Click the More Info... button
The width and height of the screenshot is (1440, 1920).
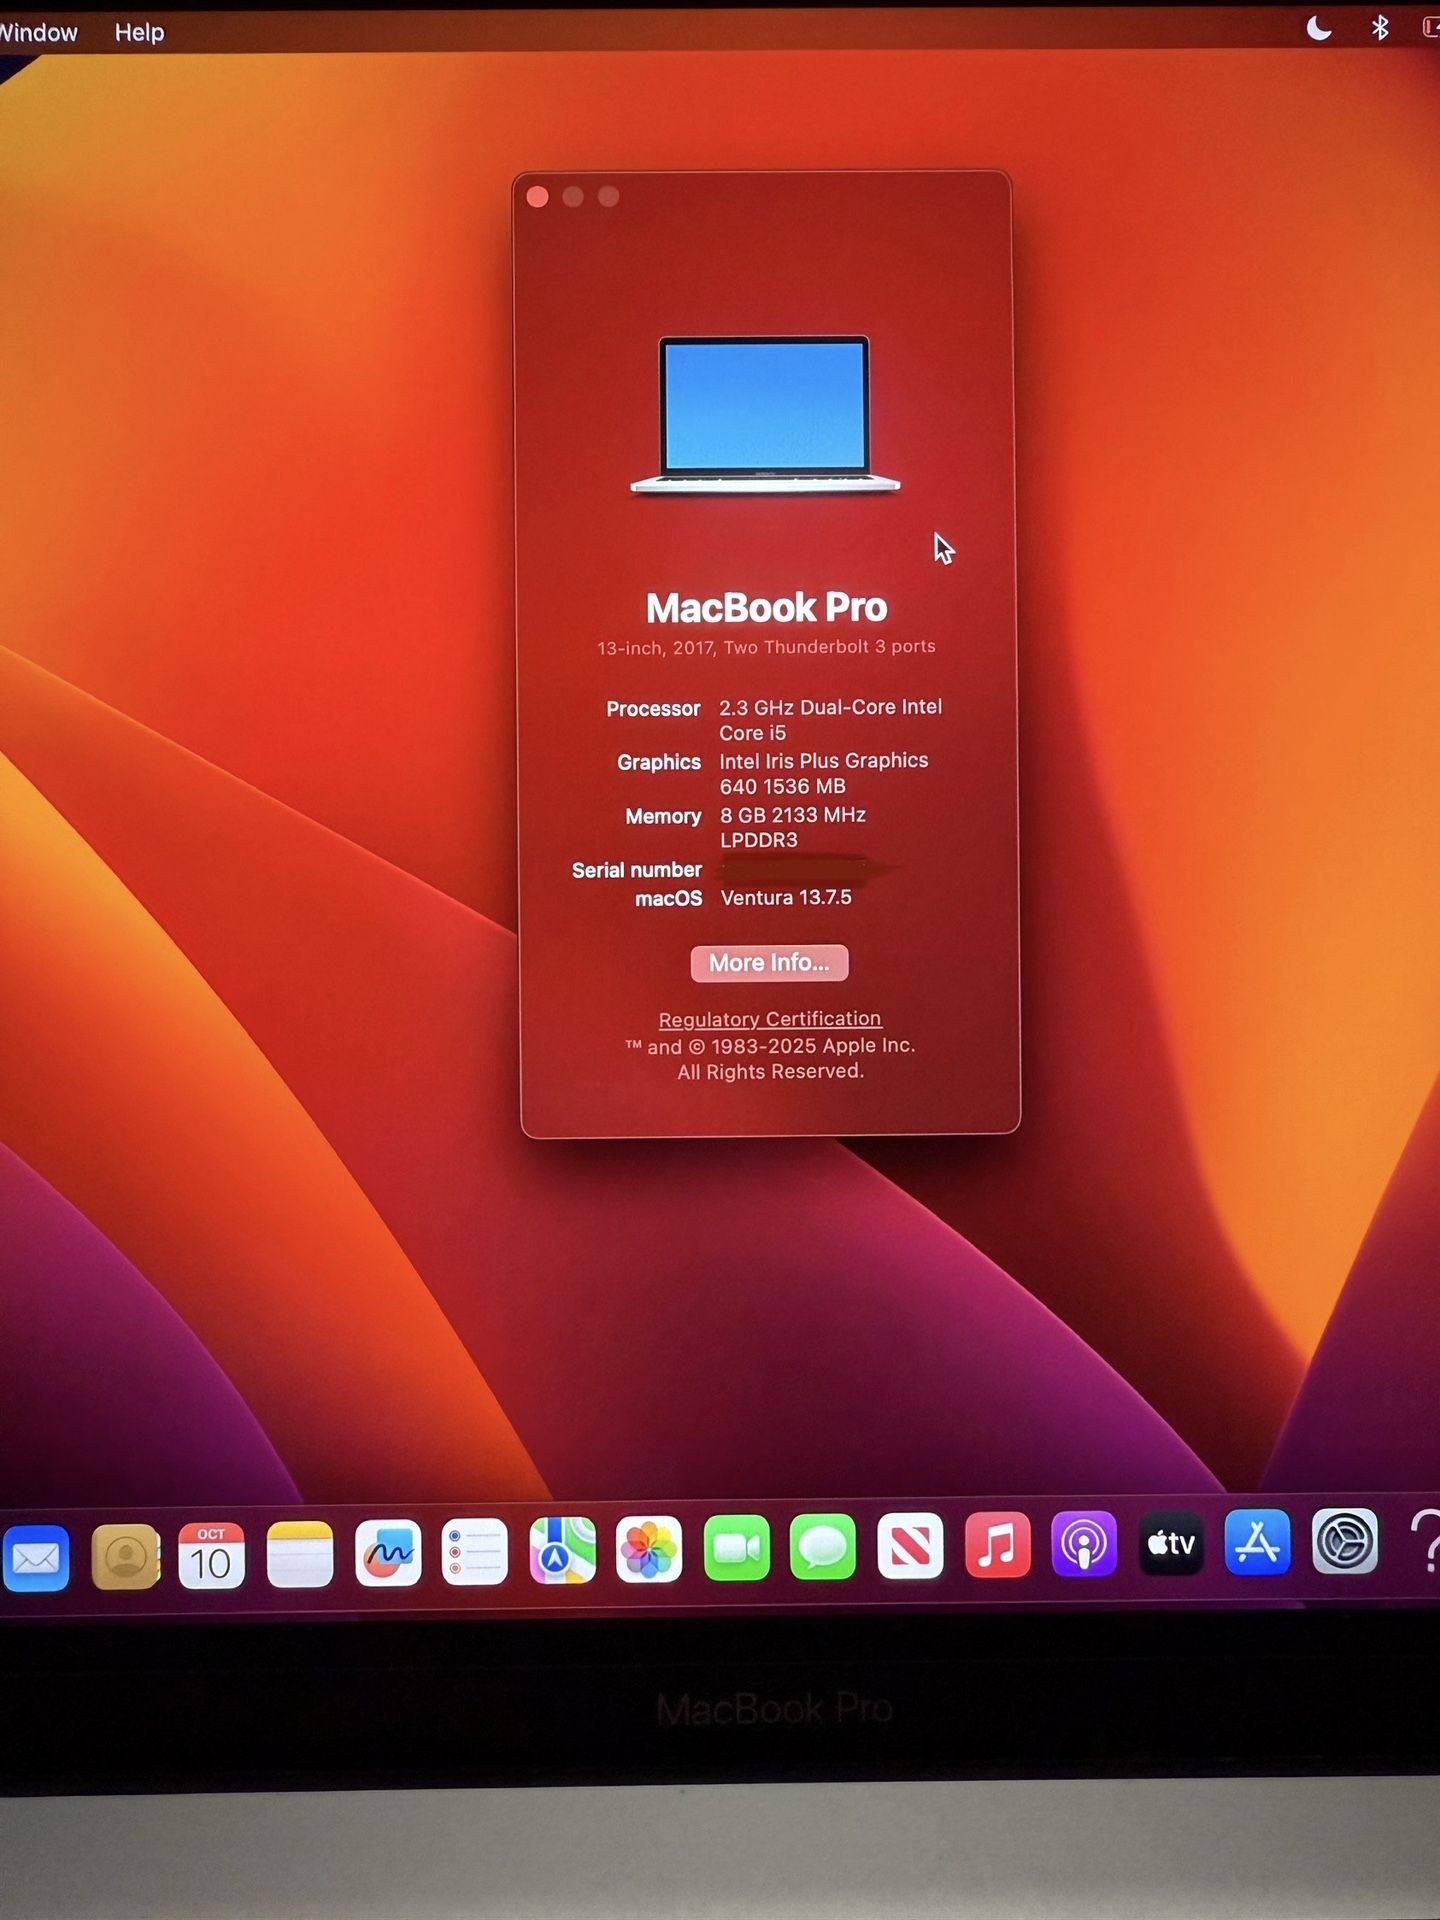coord(769,963)
